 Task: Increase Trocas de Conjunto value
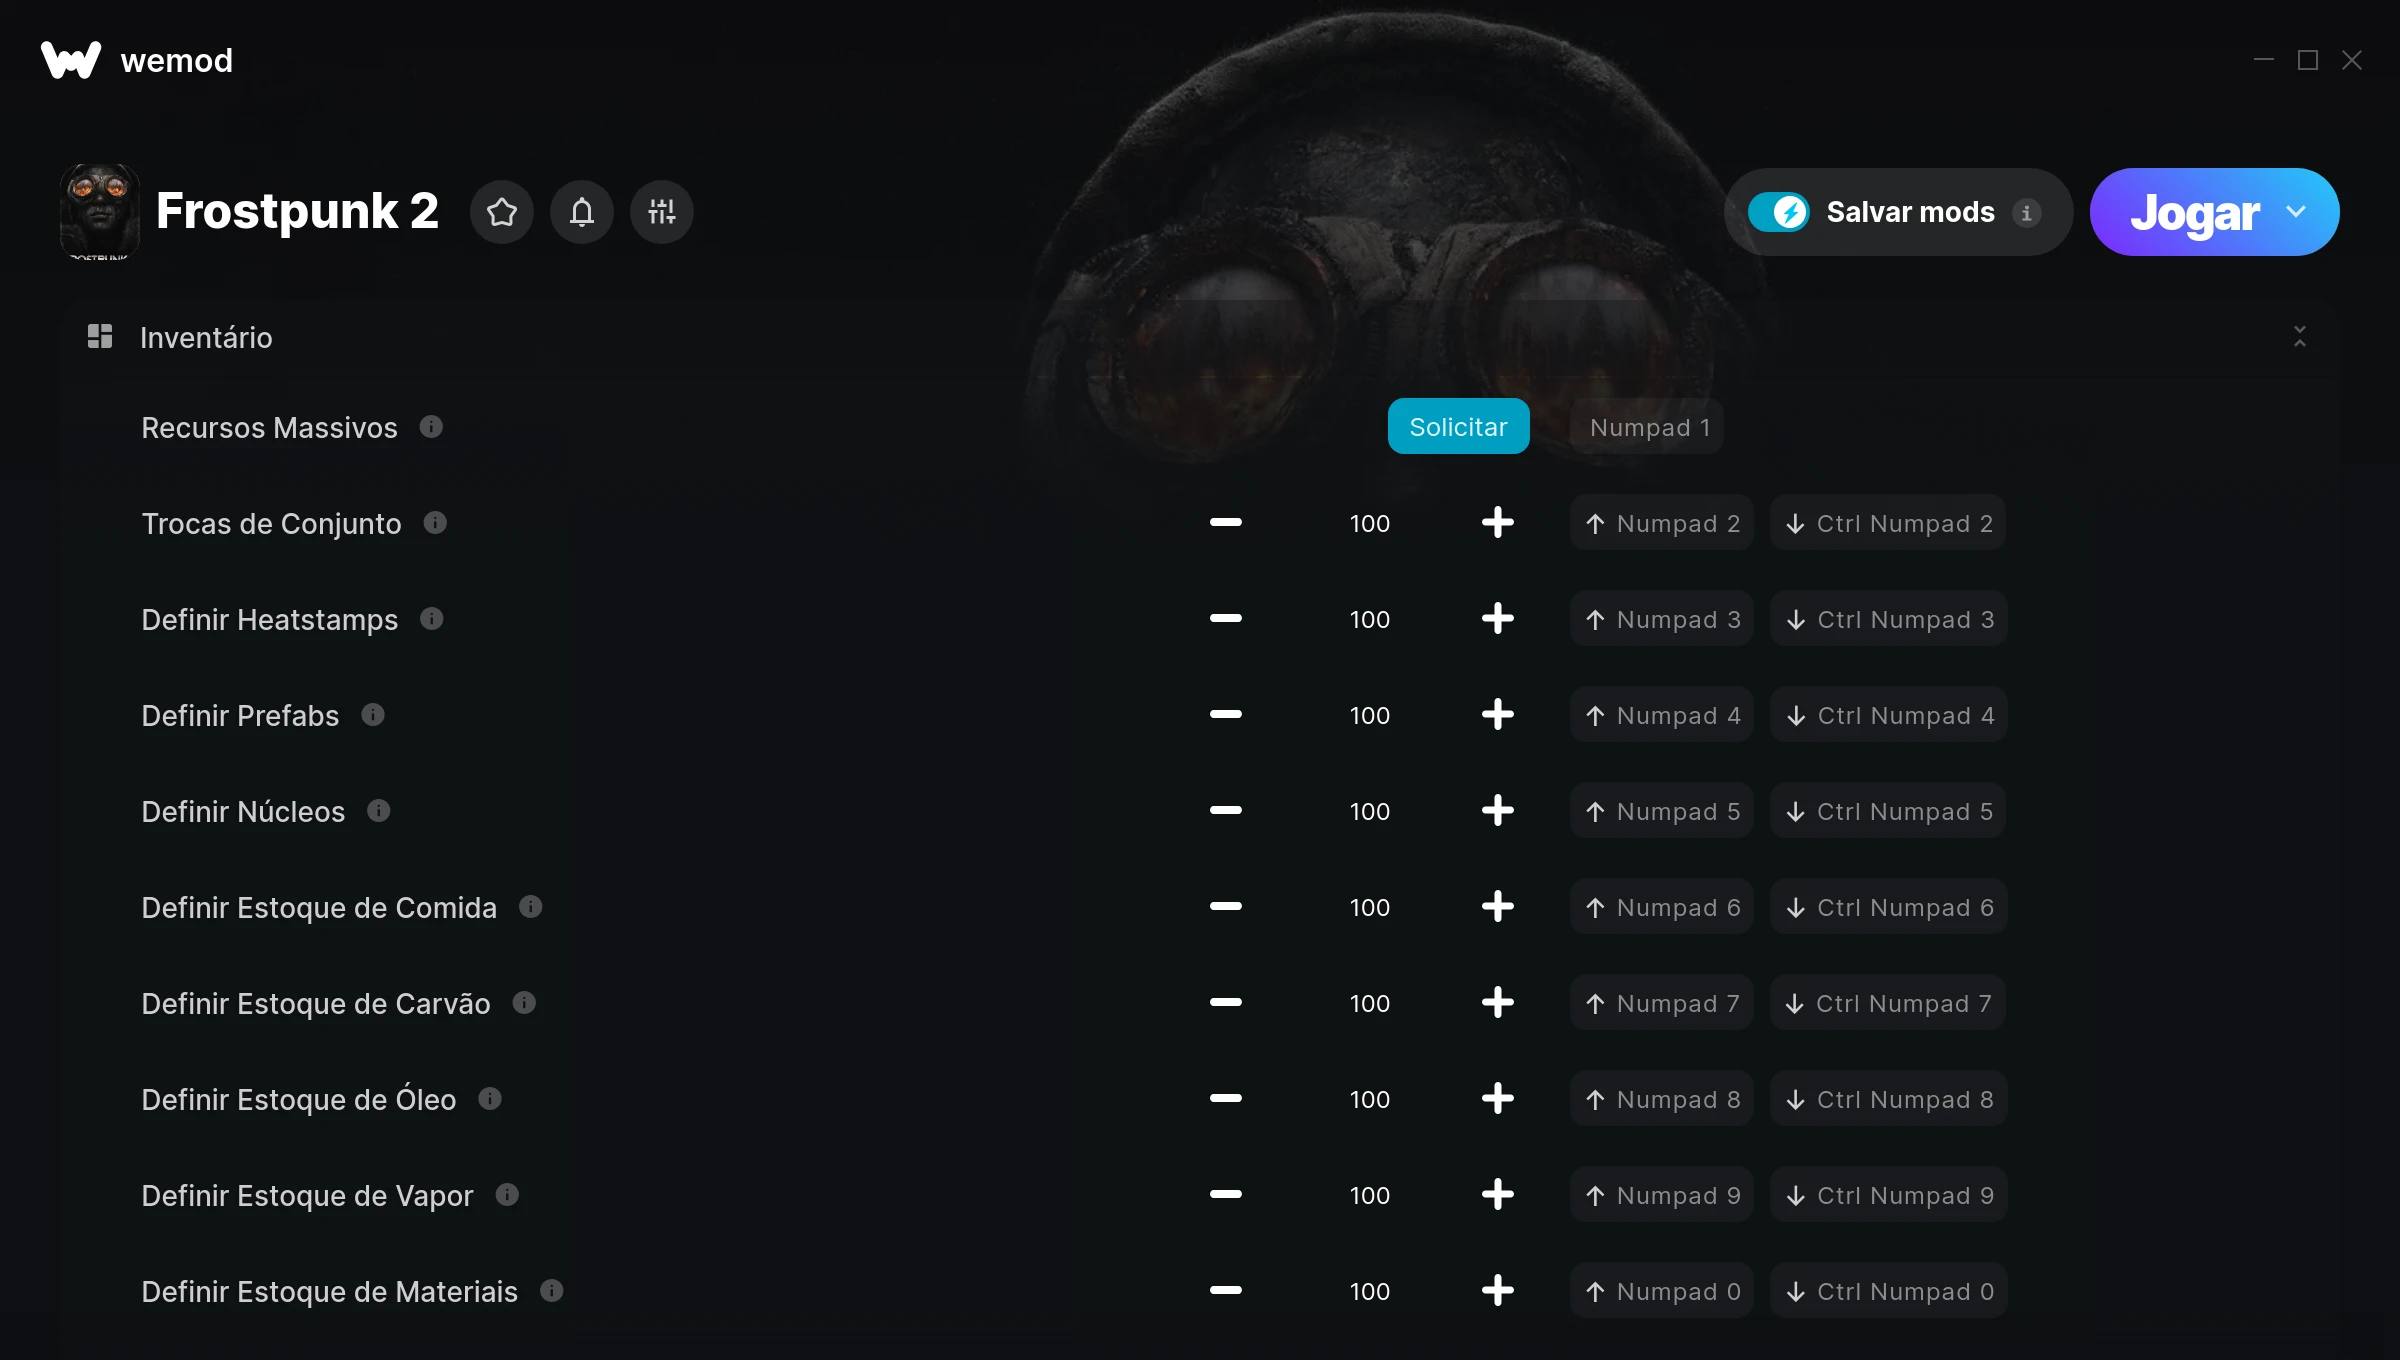click(x=1497, y=523)
